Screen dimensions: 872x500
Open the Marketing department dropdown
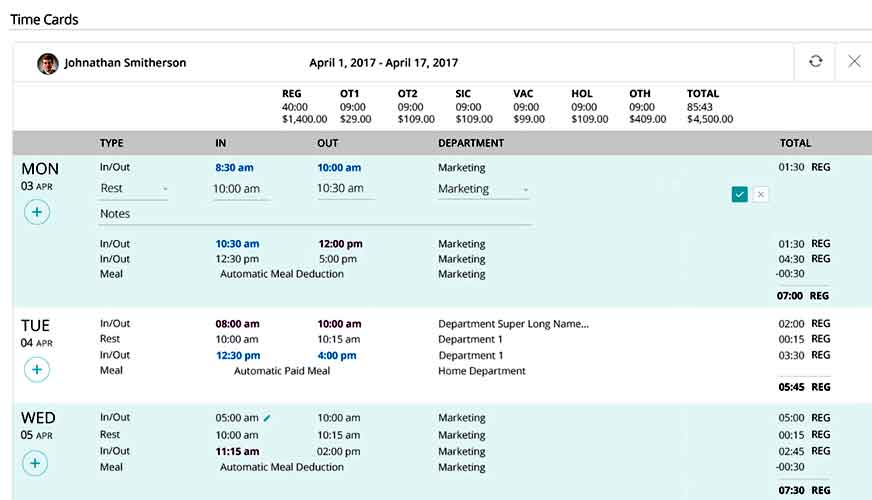point(483,189)
